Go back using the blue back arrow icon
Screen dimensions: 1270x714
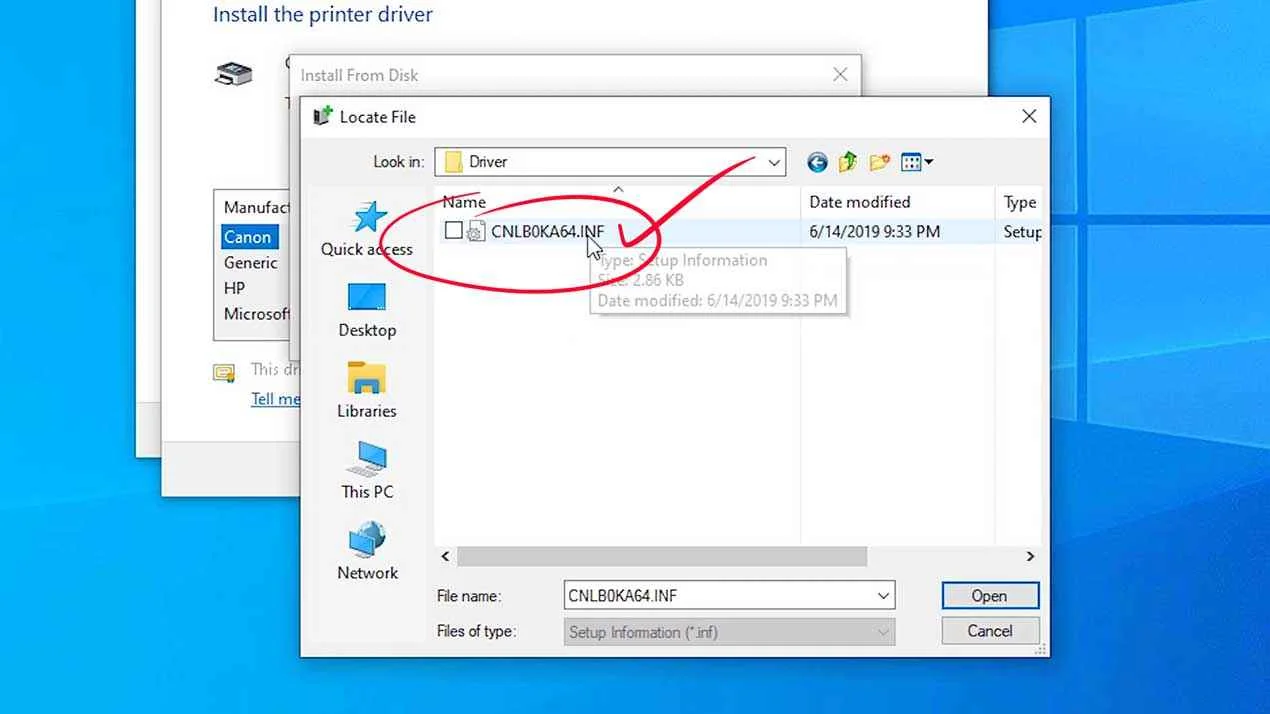point(818,162)
